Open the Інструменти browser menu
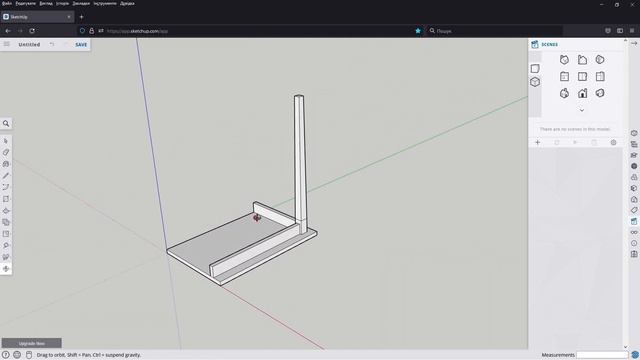This screenshot has height=360, width=640. click(105, 3)
